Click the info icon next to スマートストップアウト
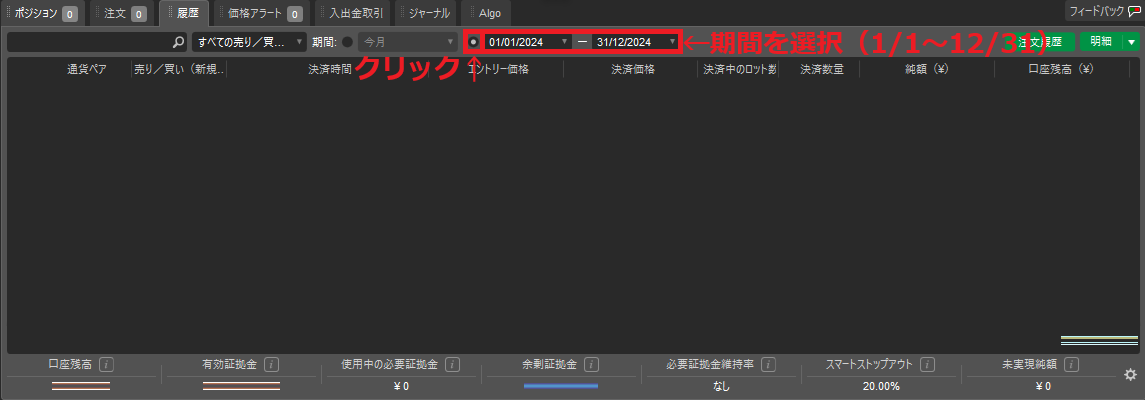 tap(927, 364)
